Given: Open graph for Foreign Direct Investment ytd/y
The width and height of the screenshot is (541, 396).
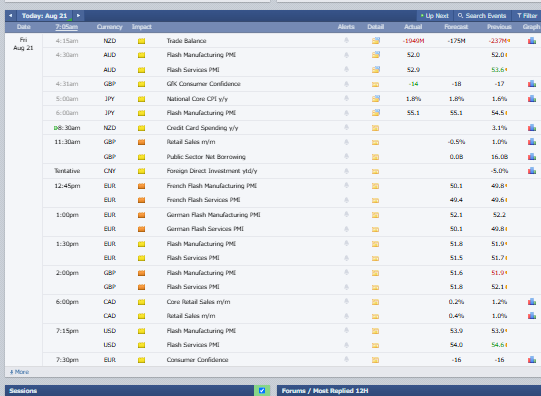Looking at the screenshot, I should click(532, 171).
